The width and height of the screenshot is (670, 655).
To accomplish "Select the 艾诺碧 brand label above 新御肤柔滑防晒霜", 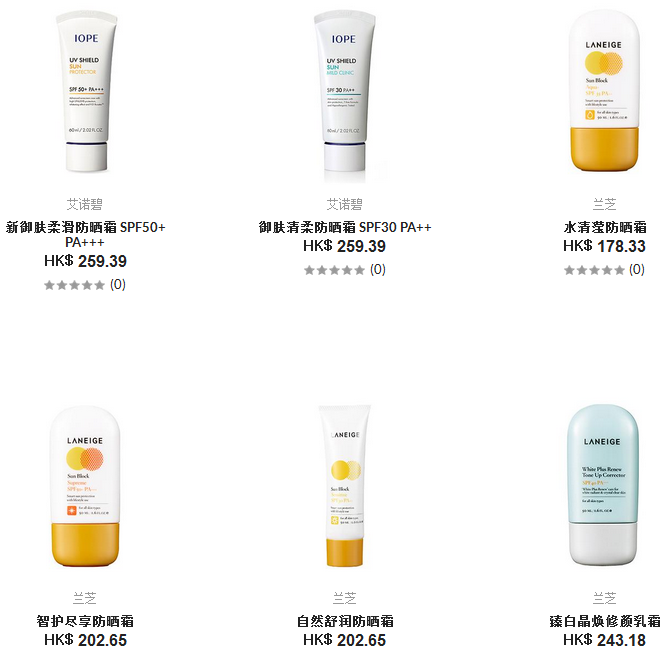I will (x=85, y=204).
